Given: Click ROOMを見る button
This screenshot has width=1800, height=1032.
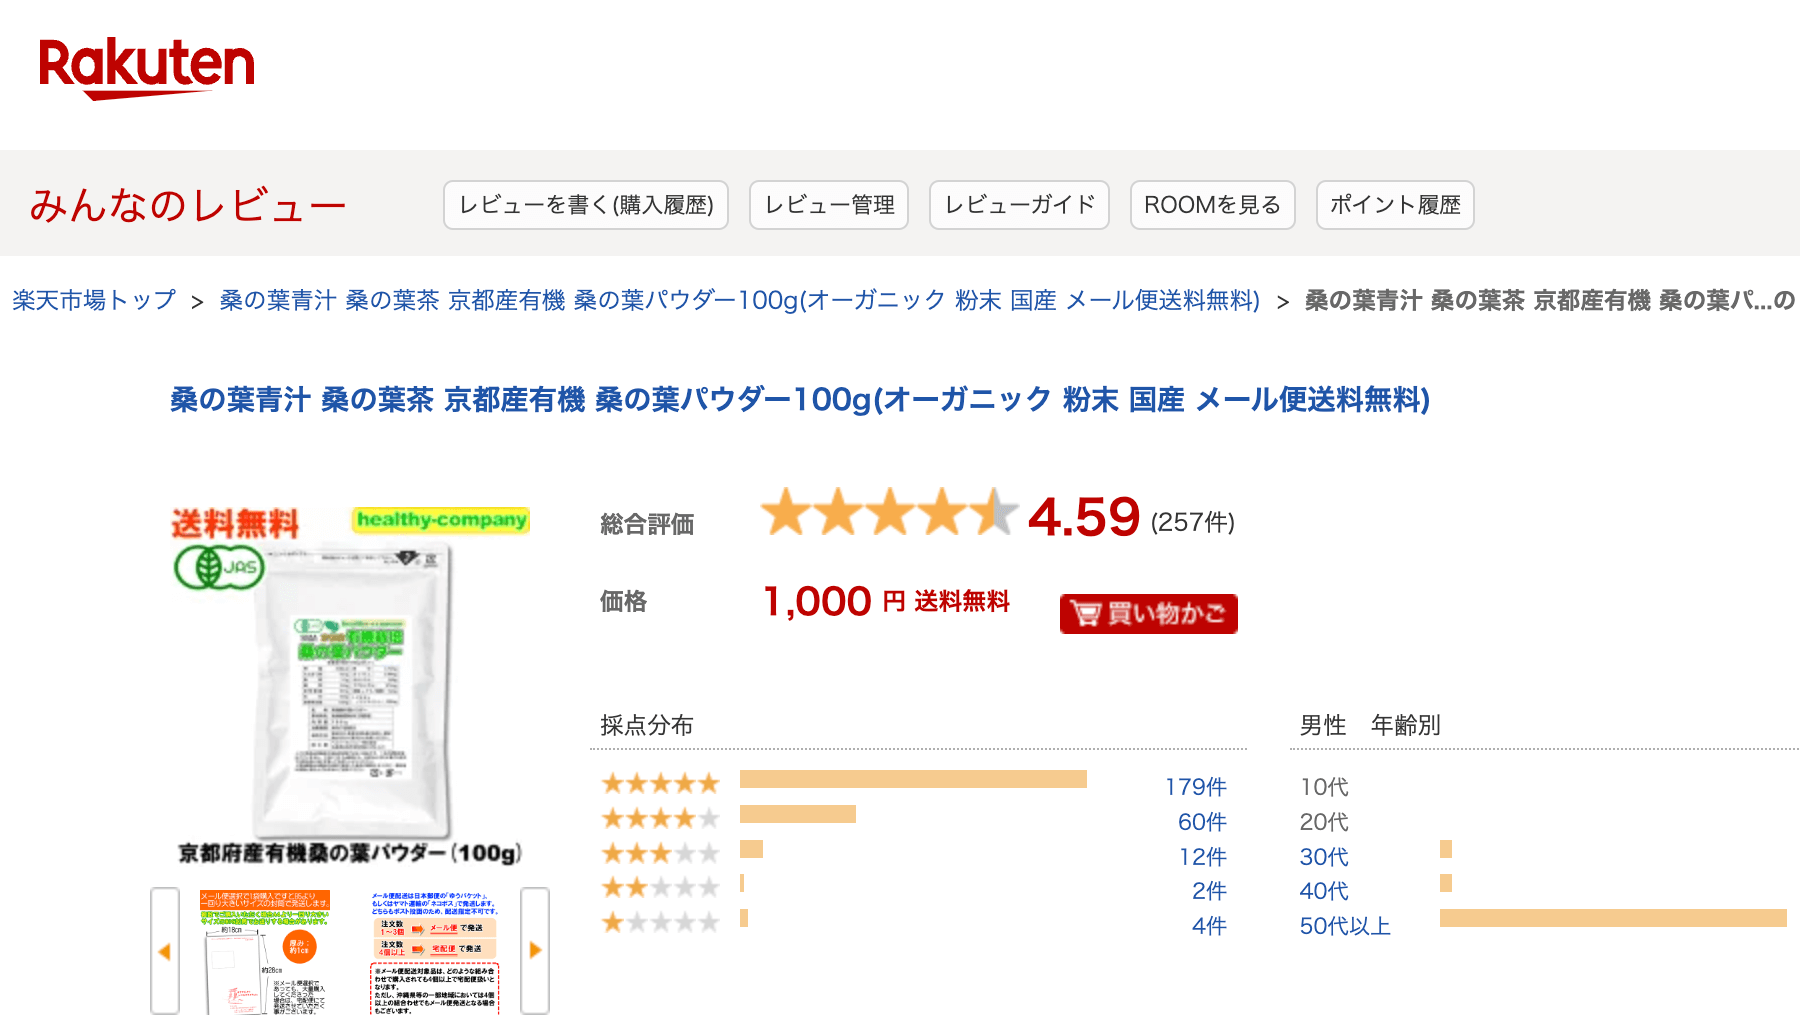Looking at the screenshot, I should coord(1213,205).
